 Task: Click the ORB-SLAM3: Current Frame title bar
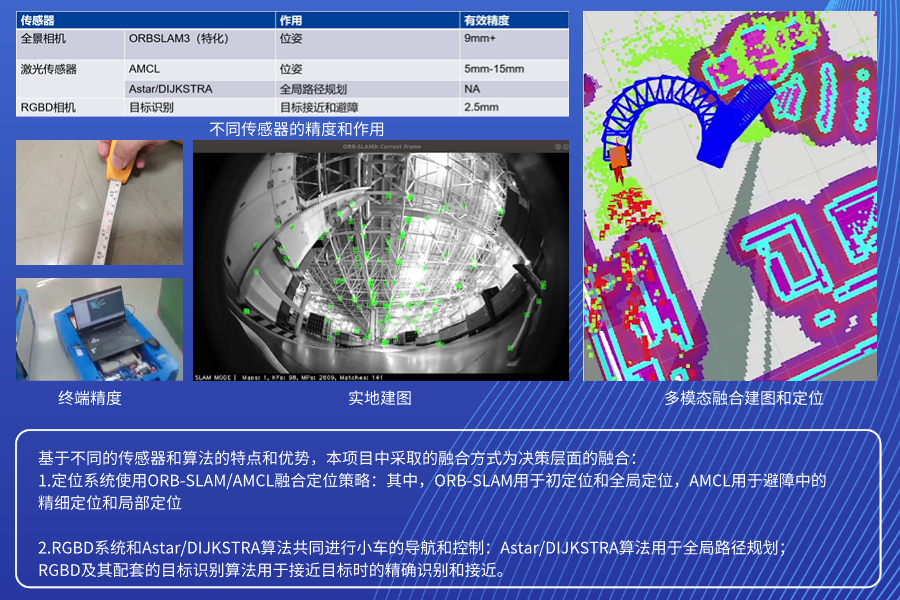click(x=380, y=146)
